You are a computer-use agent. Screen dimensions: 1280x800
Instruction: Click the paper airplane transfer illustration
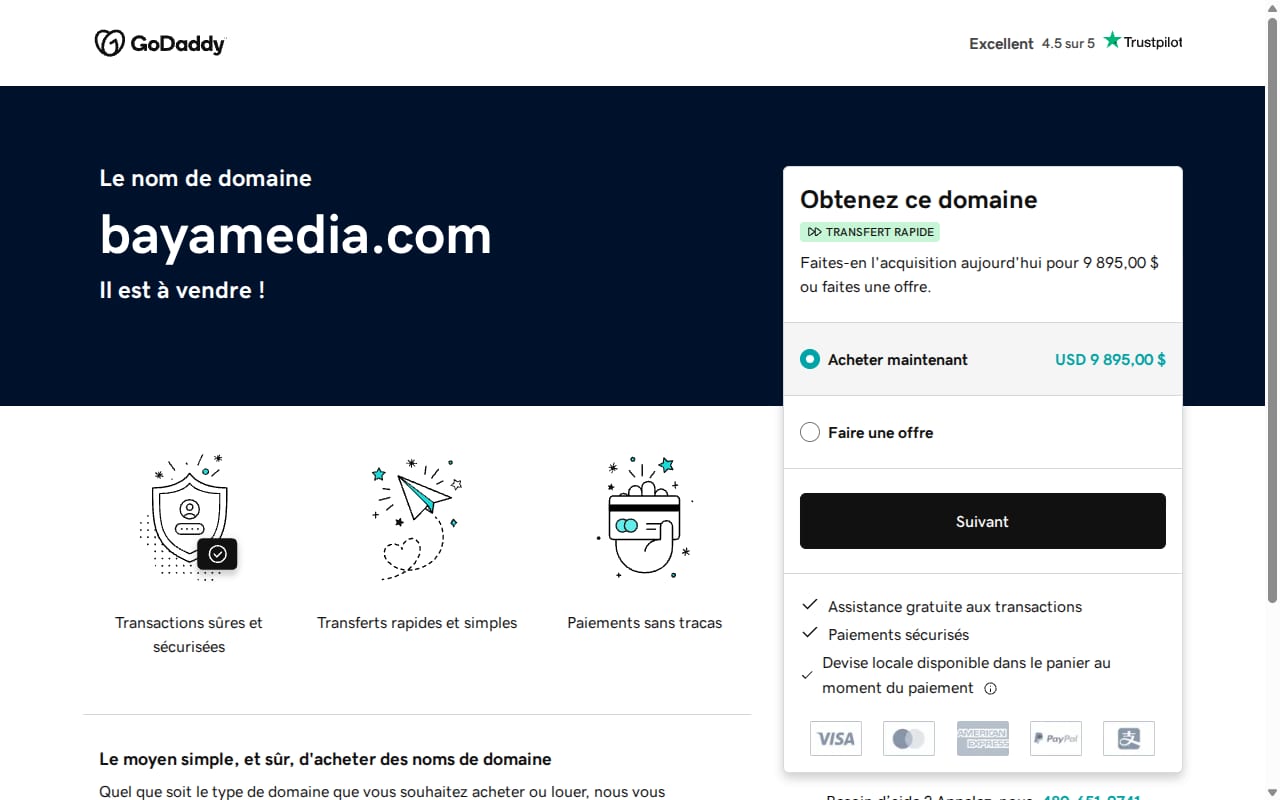[x=417, y=518]
